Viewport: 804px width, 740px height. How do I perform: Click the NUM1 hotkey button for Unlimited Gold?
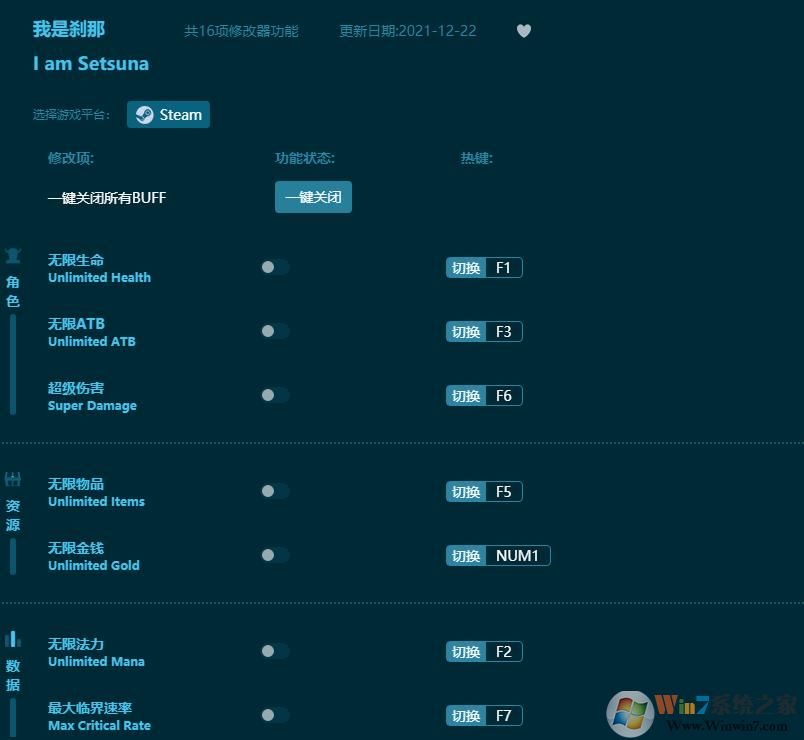pyautogui.click(x=497, y=555)
